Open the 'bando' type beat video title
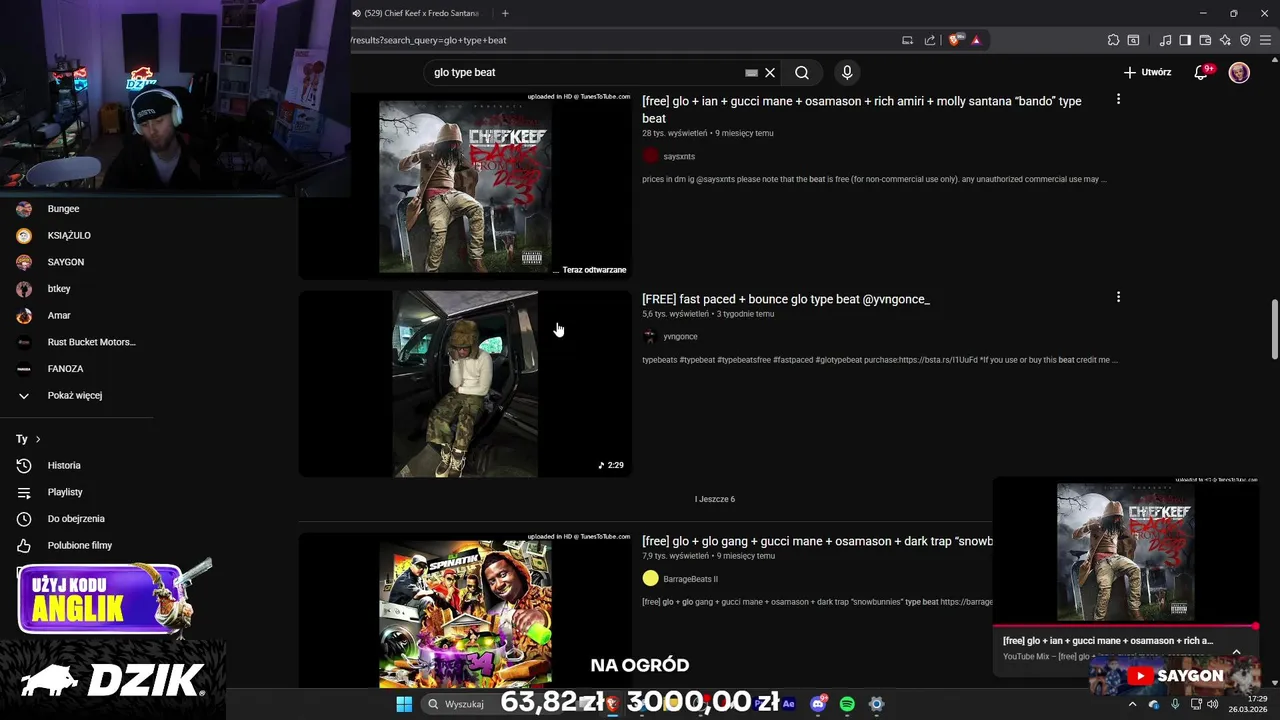The width and height of the screenshot is (1280, 720). coord(861,109)
